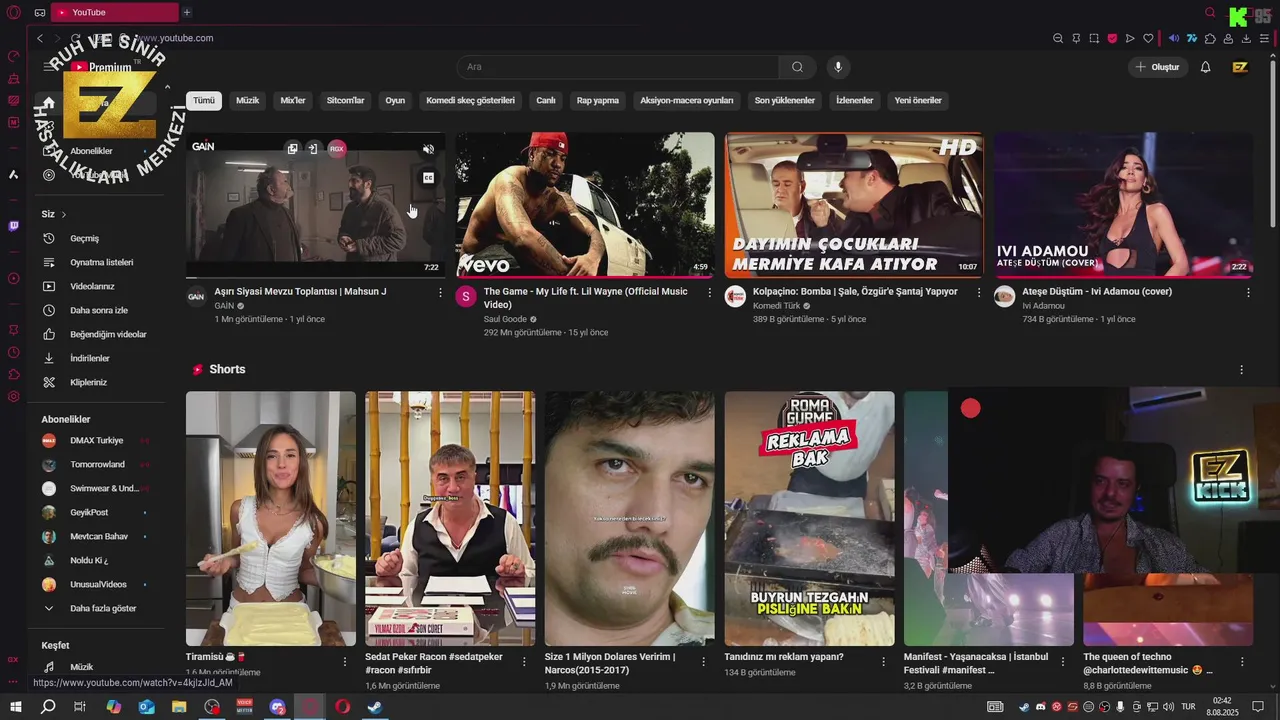Image resolution: width=1280 pixels, height=720 pixels.
Task: Open Steam from the Windows taskbar
Action: tap(374, 707)
